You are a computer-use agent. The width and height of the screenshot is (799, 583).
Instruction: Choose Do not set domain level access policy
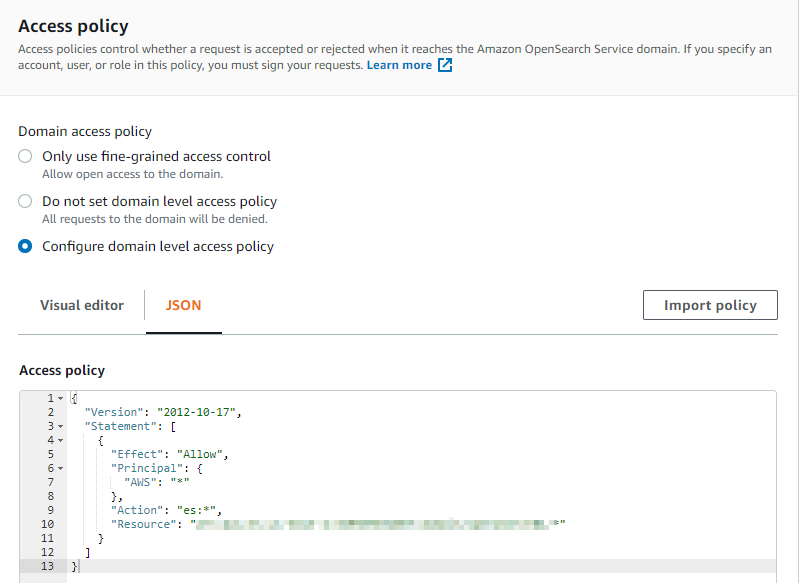tap(26, 201)
